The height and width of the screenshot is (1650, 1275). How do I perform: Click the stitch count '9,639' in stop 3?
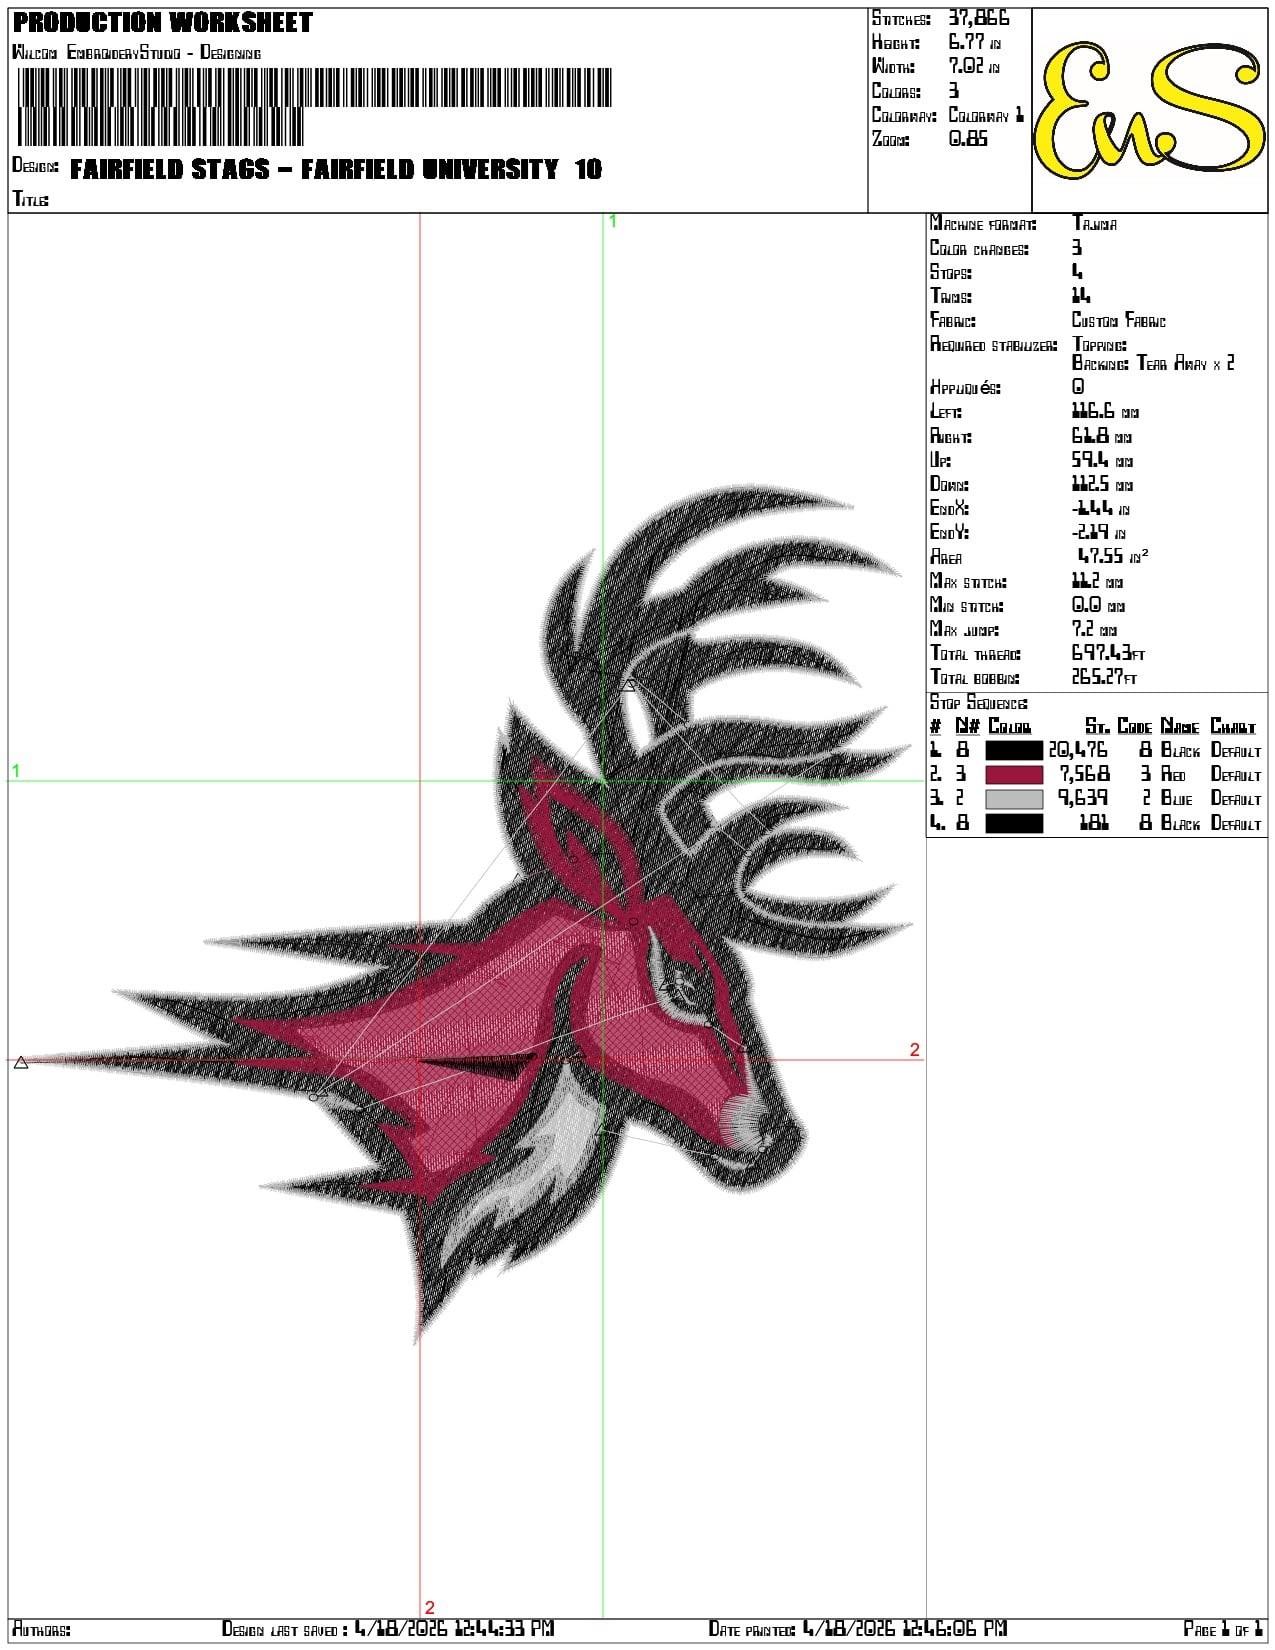pos(1084,798)
